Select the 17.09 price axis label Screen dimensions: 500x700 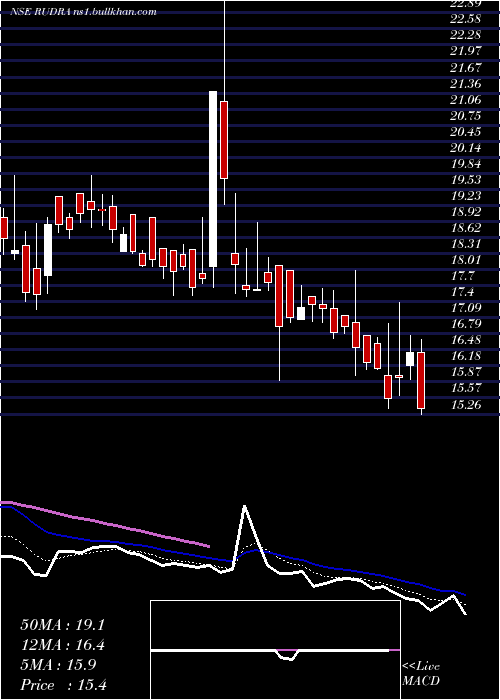[x=466, y=308]
